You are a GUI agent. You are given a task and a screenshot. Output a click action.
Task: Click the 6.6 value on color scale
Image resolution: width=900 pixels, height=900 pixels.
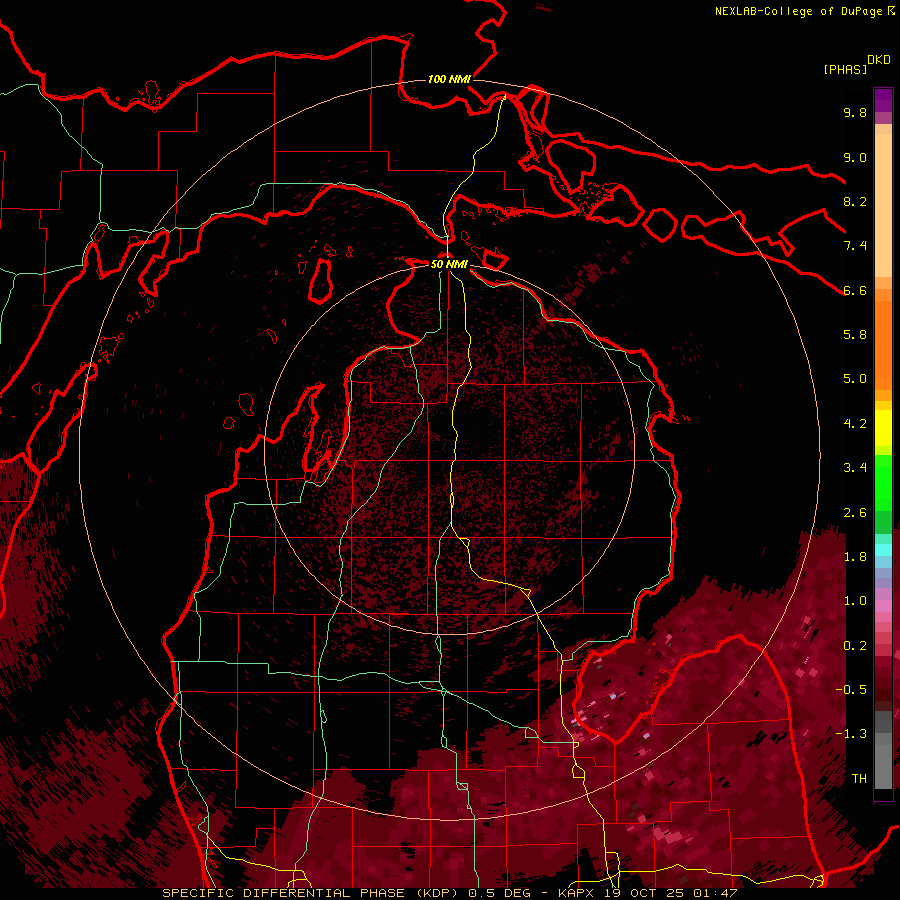tap(855, 290)
